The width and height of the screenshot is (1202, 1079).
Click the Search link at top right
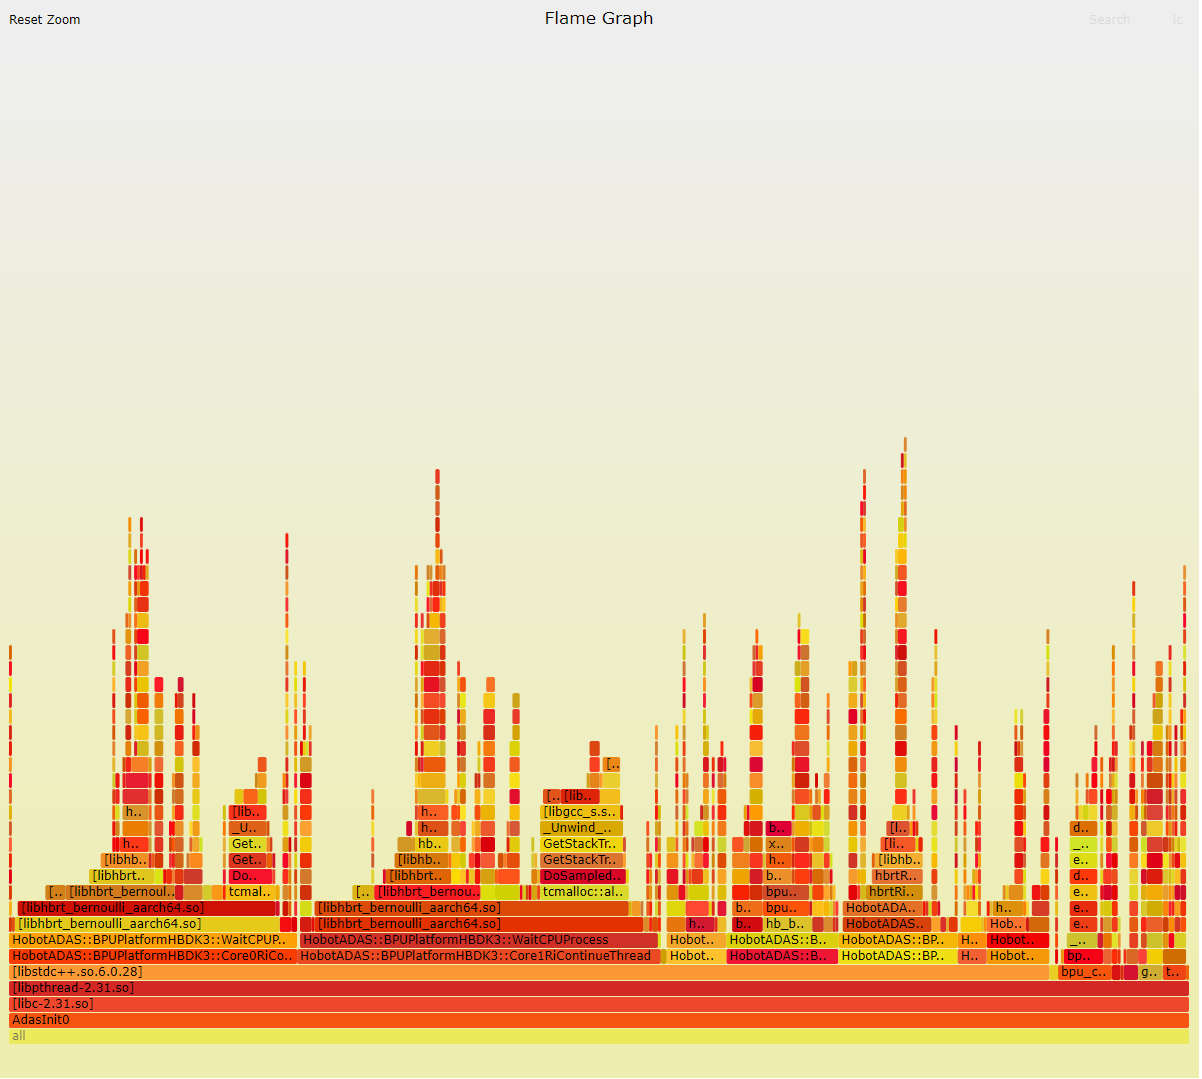pos(1109,20)
